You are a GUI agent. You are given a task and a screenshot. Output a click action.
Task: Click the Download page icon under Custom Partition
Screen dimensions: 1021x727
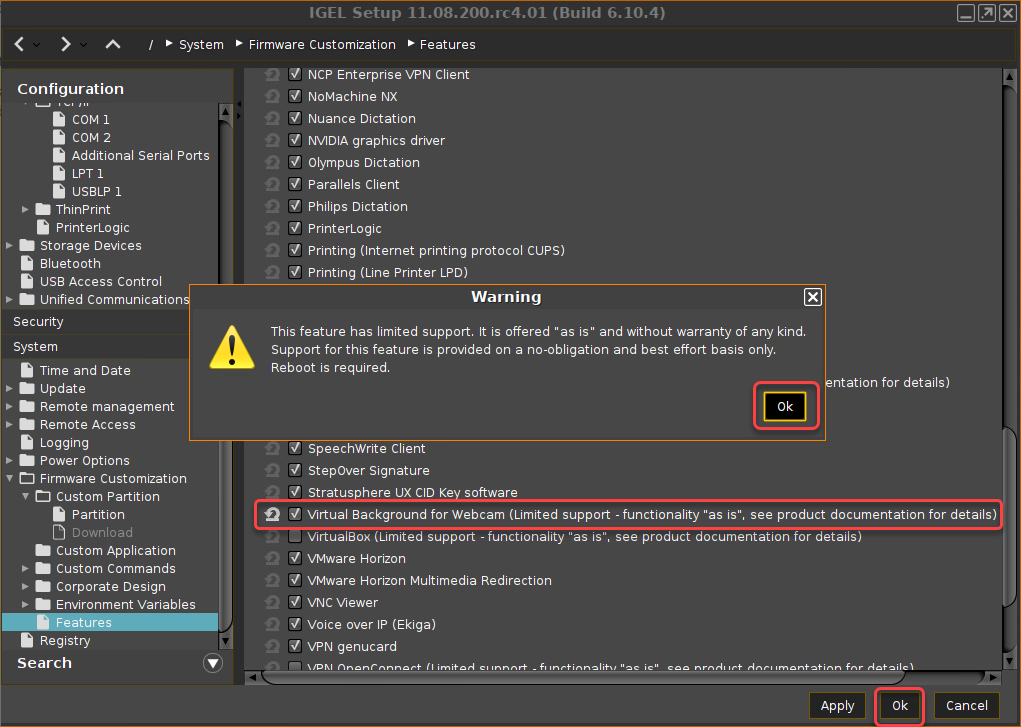click(x=61, y=532)
